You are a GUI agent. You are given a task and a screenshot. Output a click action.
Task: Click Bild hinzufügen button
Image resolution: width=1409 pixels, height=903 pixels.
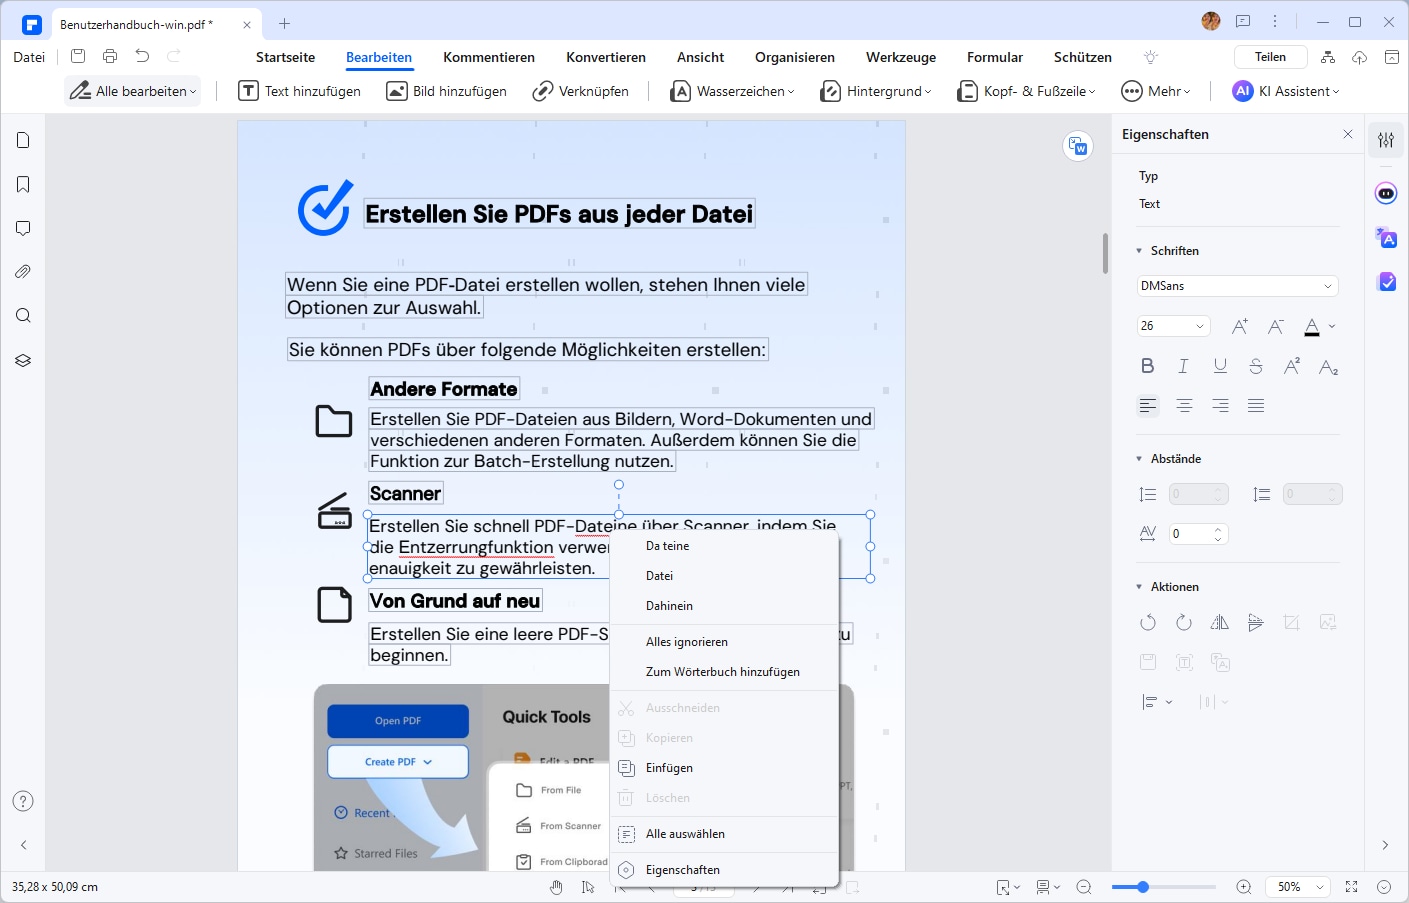447,91
